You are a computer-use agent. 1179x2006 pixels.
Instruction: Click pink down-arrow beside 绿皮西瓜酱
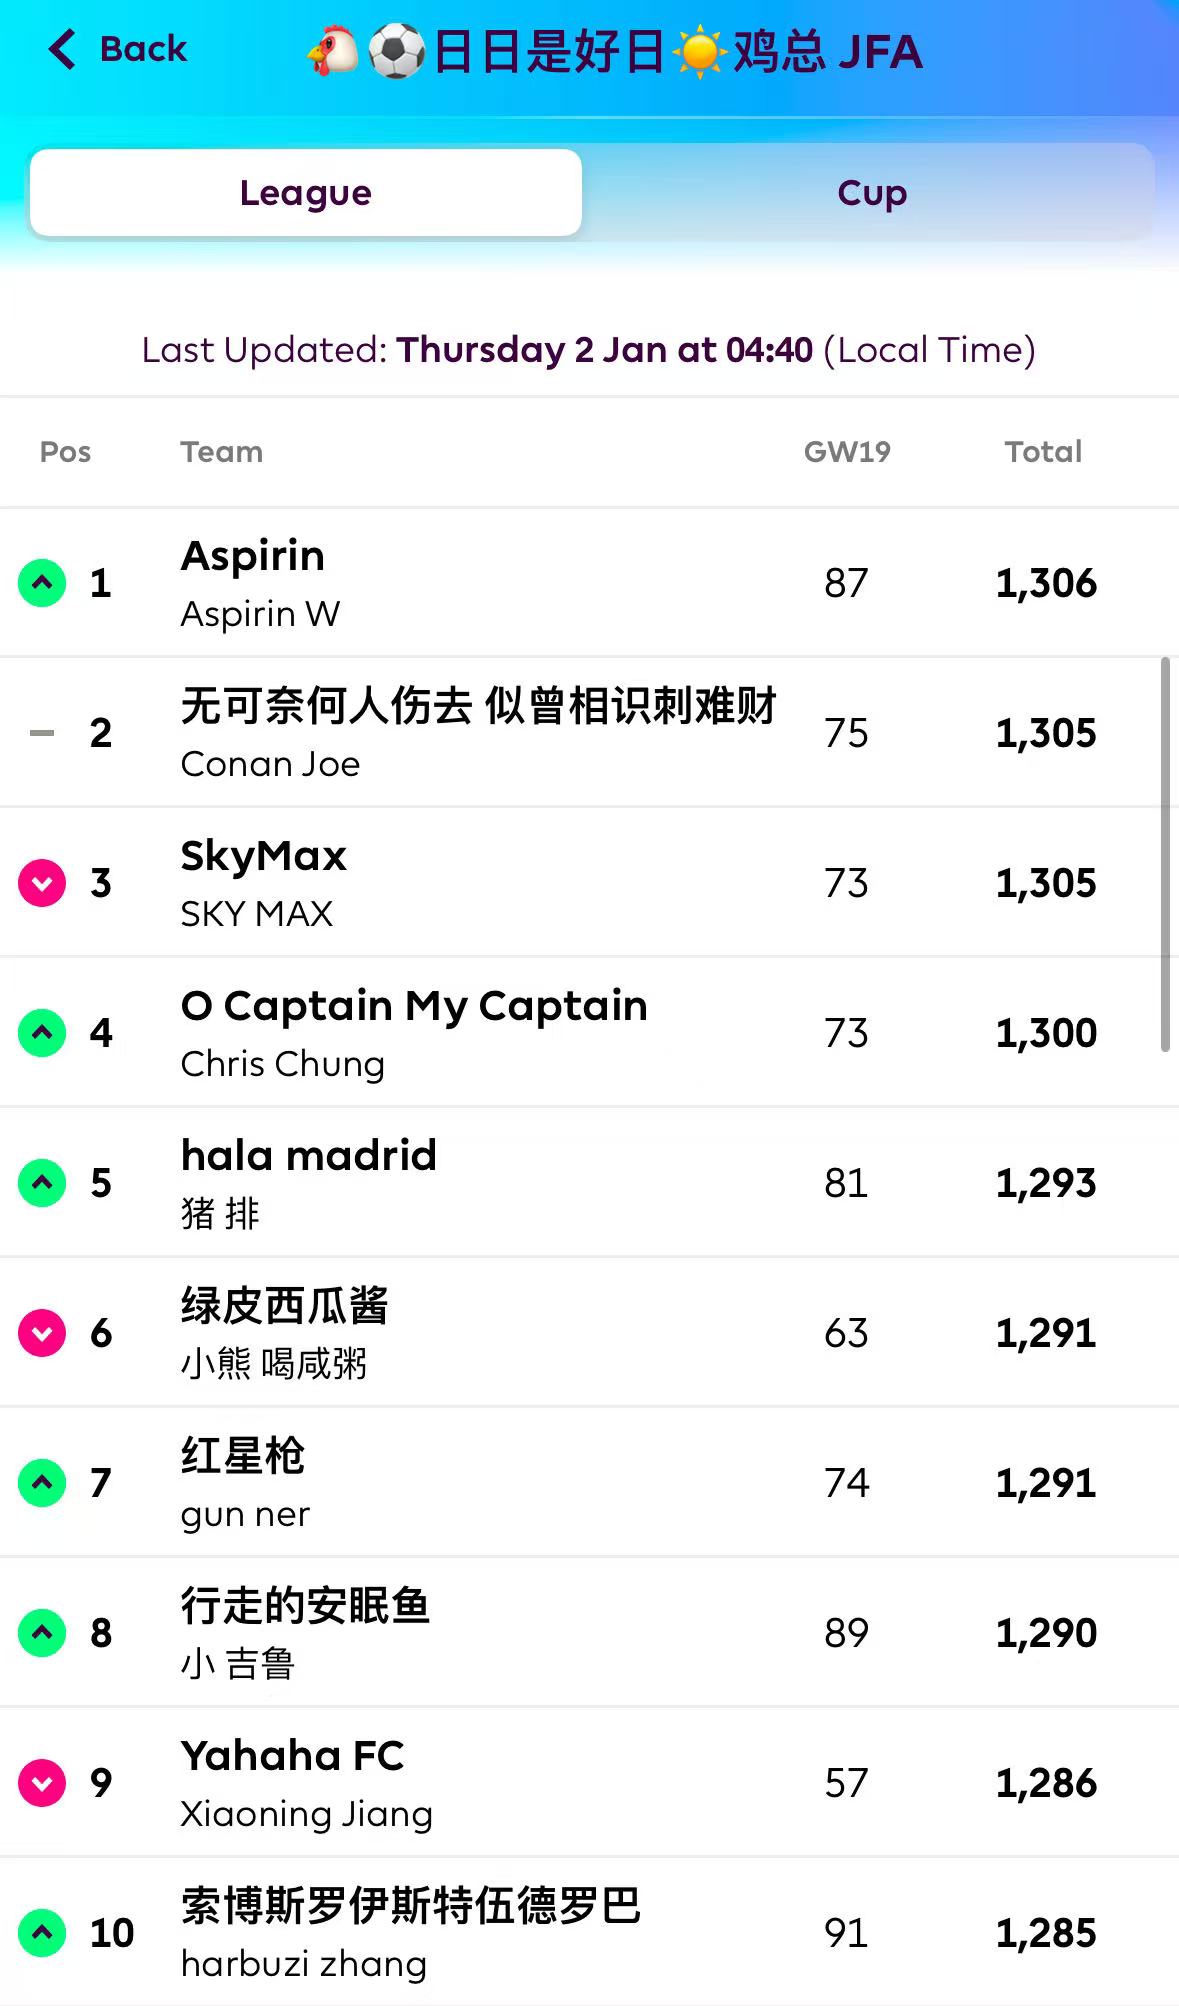42,1333
